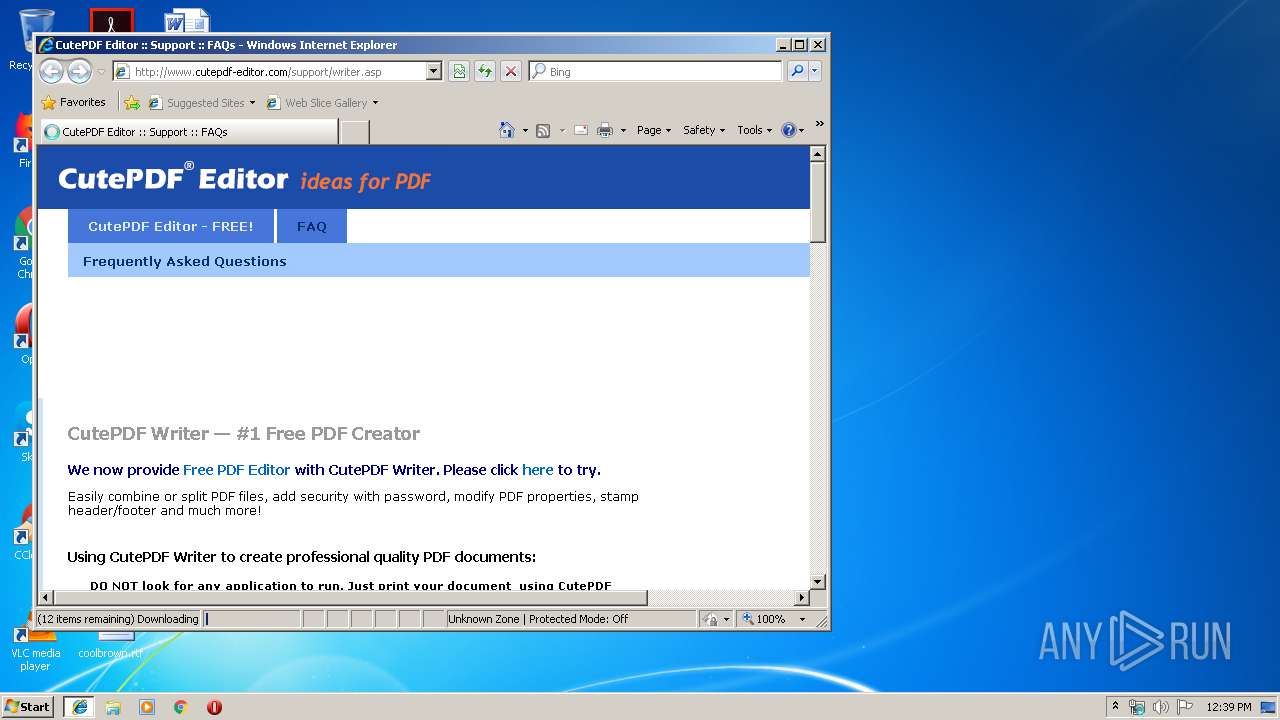Click the vertical scrollbar down arrow
This screenshot has height=720, width=1280.
pos(817,581)
